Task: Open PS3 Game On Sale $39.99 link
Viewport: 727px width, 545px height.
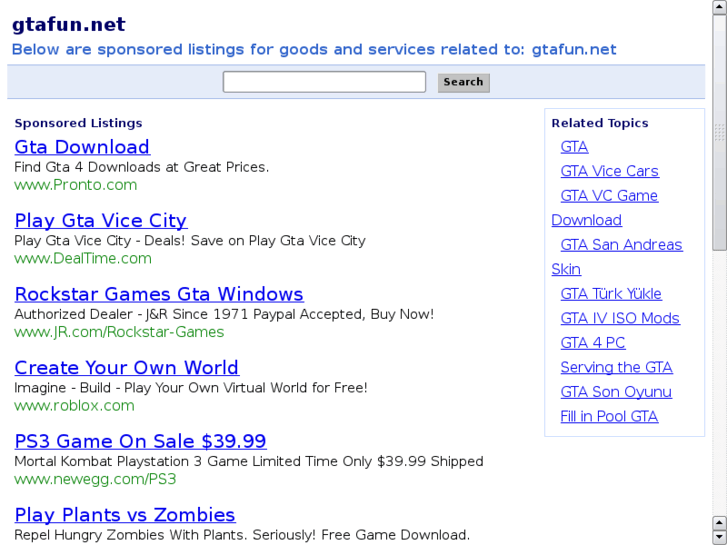Action: (x=140, y=441)
